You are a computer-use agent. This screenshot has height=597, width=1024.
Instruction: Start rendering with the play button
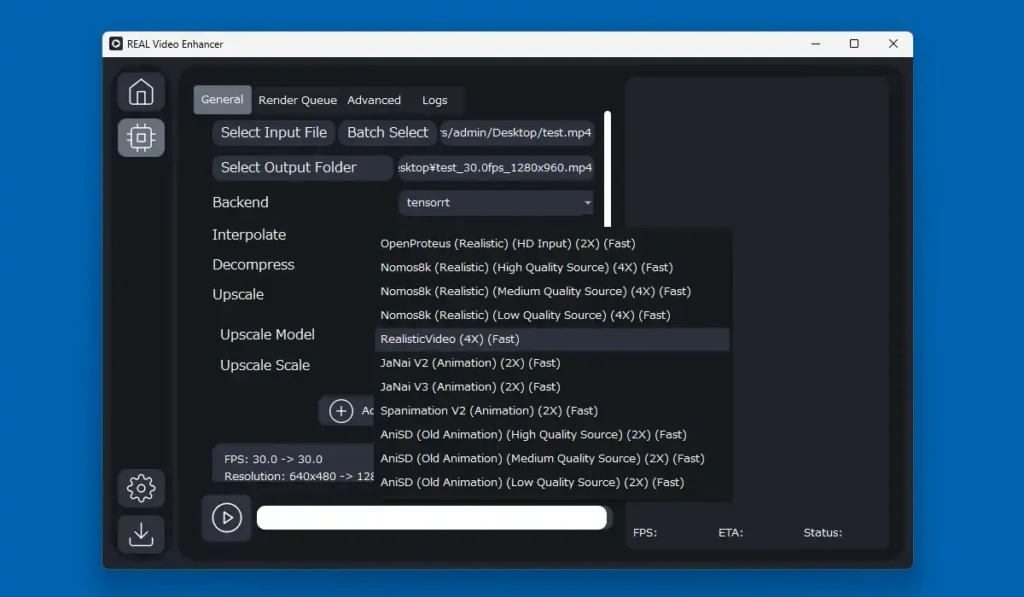[x=227, y=518]
